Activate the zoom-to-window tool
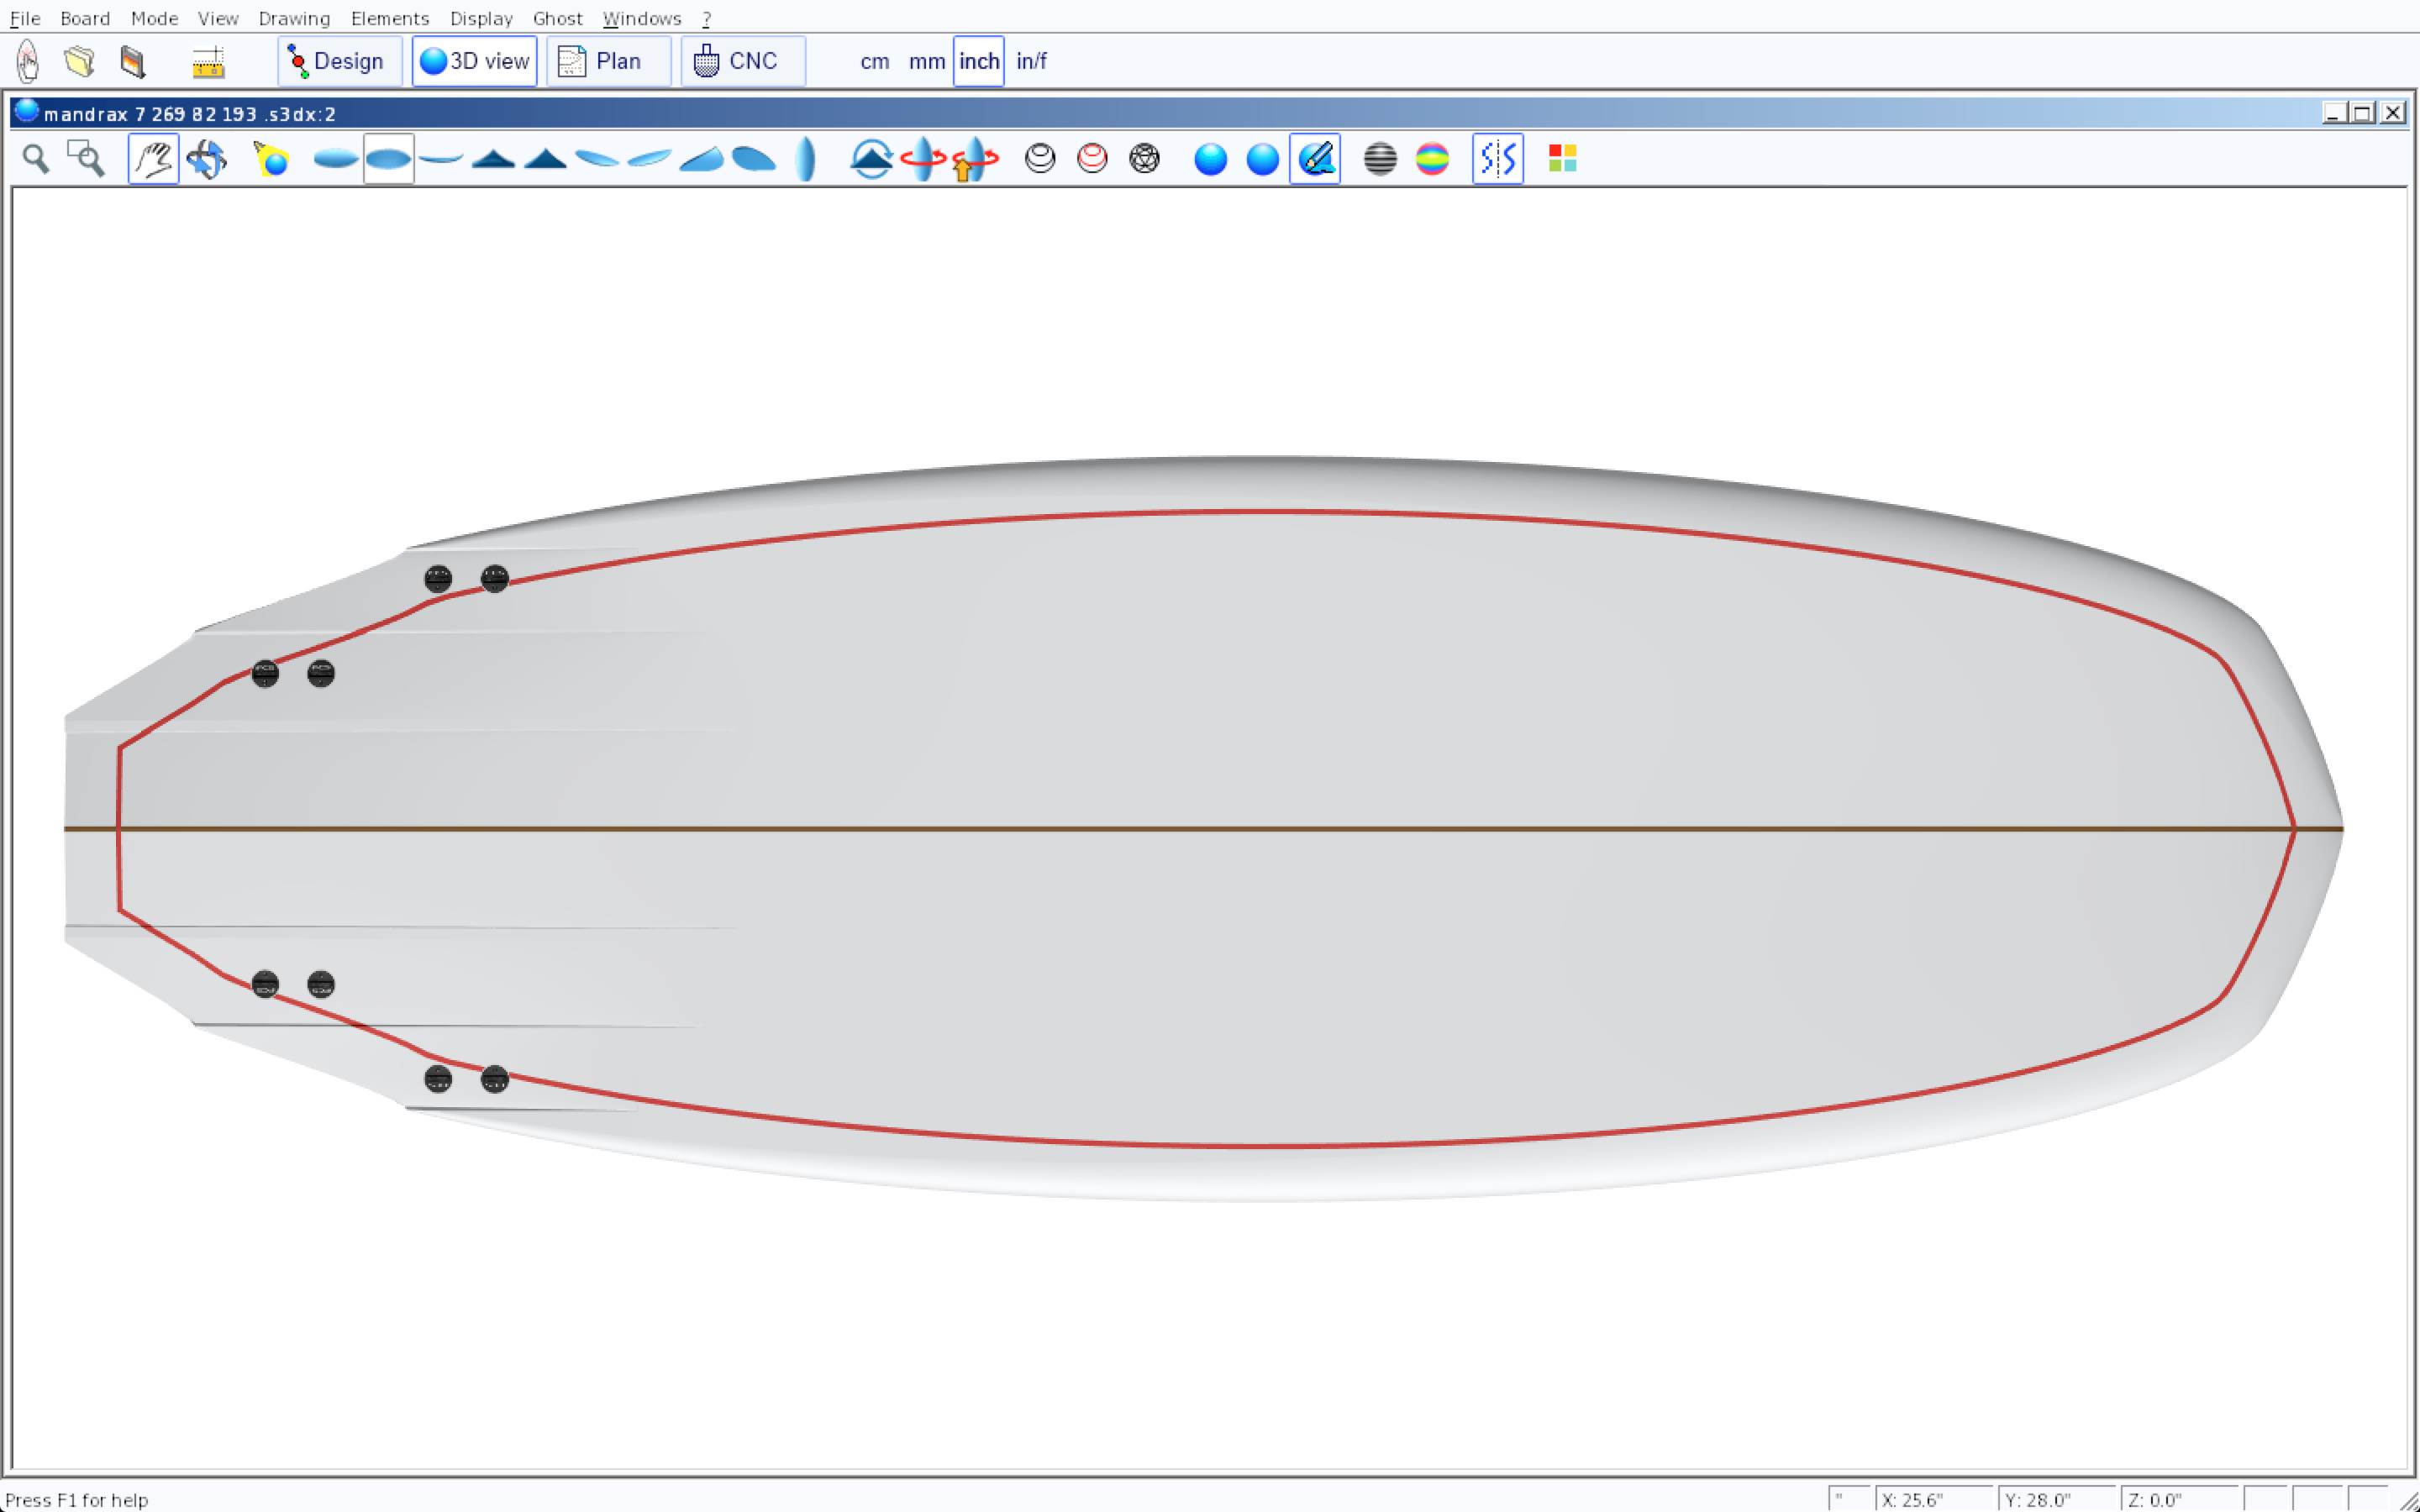Viewport: 2420px width, 1512px height. pyautogui.click(x=86, y=159)
